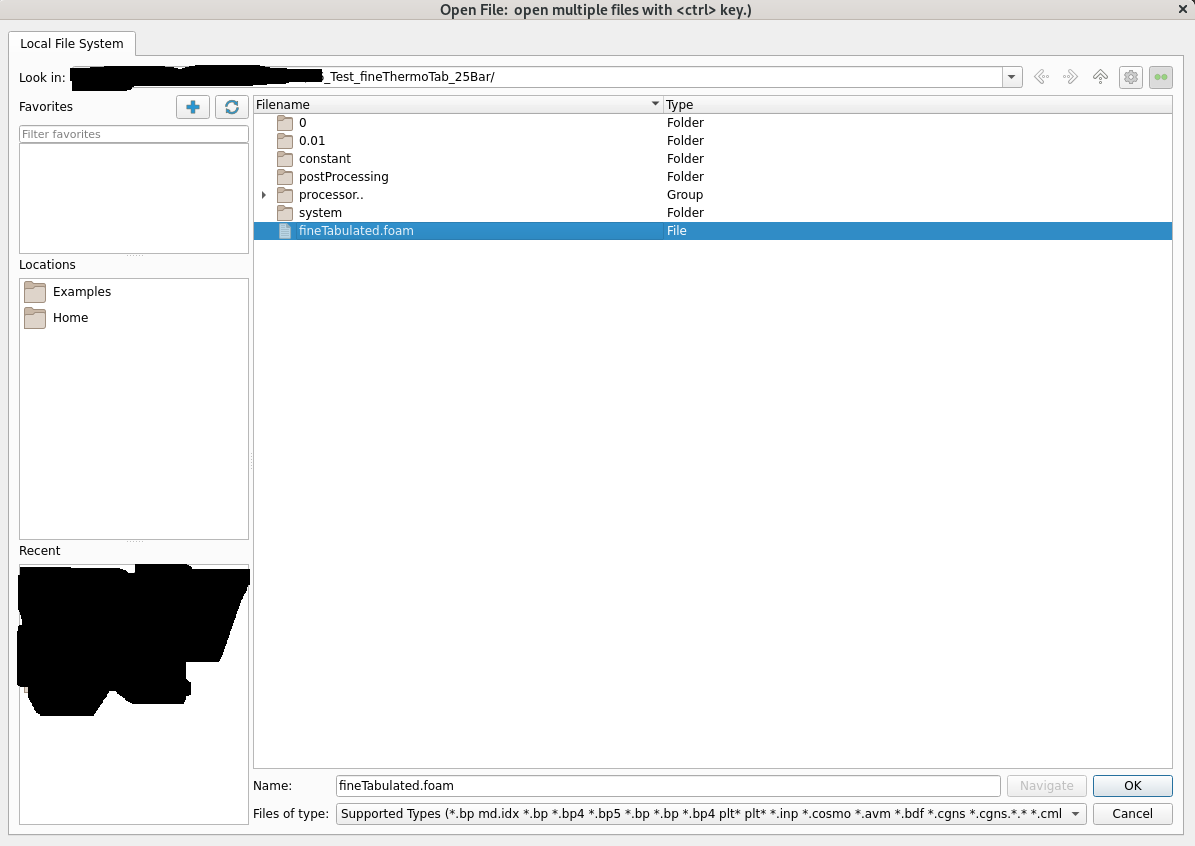Click the Name input field

click(667, 786)
